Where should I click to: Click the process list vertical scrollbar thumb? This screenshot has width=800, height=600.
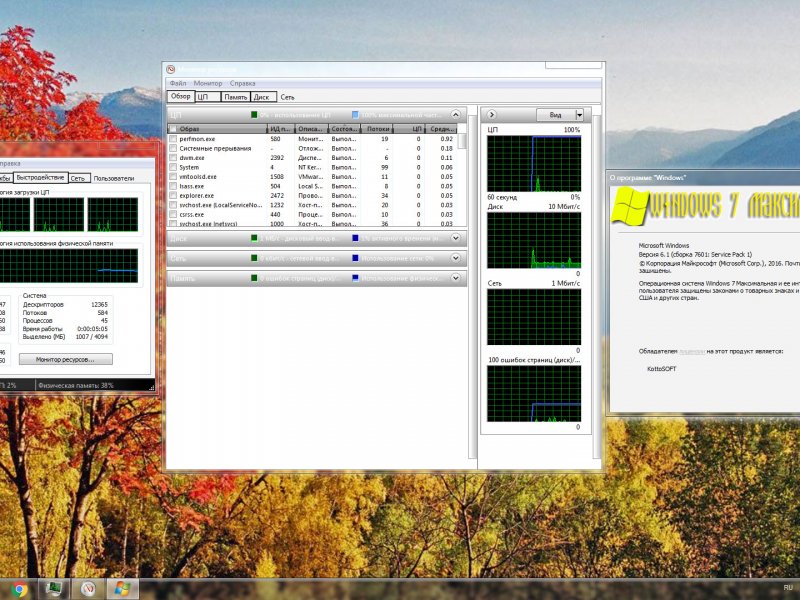coord(462,141)
